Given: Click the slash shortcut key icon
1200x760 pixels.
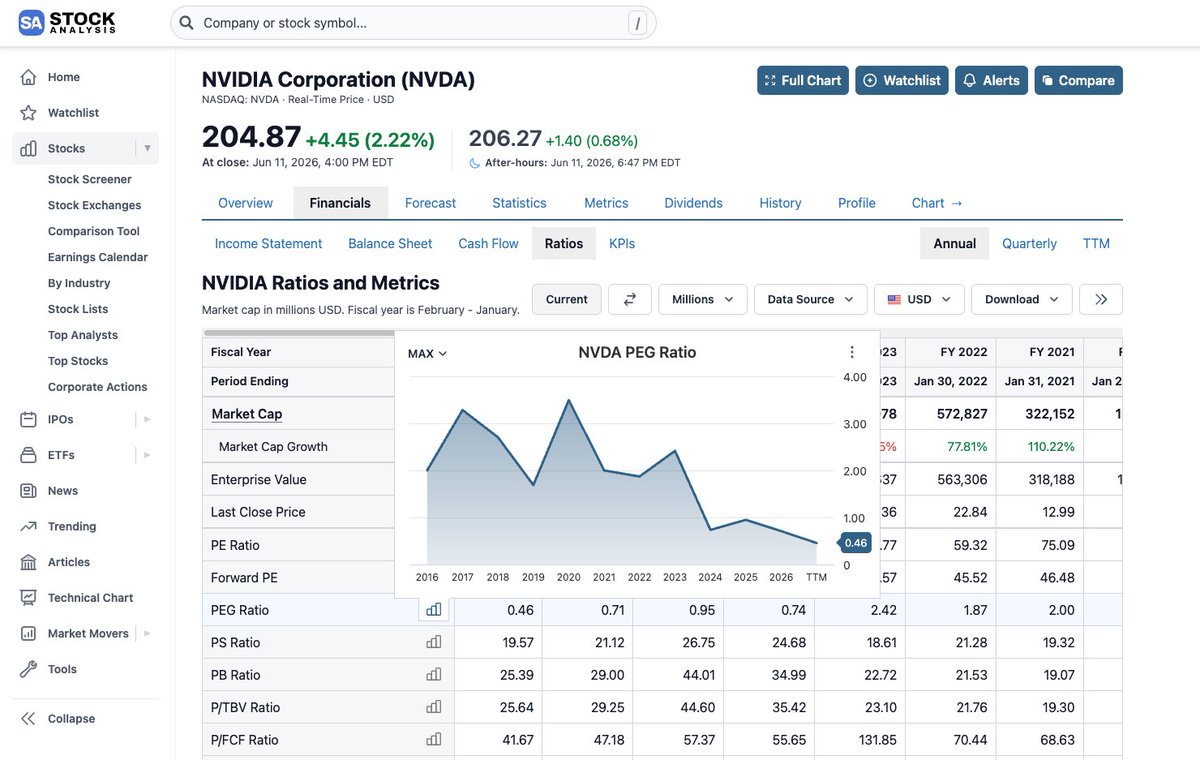Looking at the screenshot, I should [638, 23].
